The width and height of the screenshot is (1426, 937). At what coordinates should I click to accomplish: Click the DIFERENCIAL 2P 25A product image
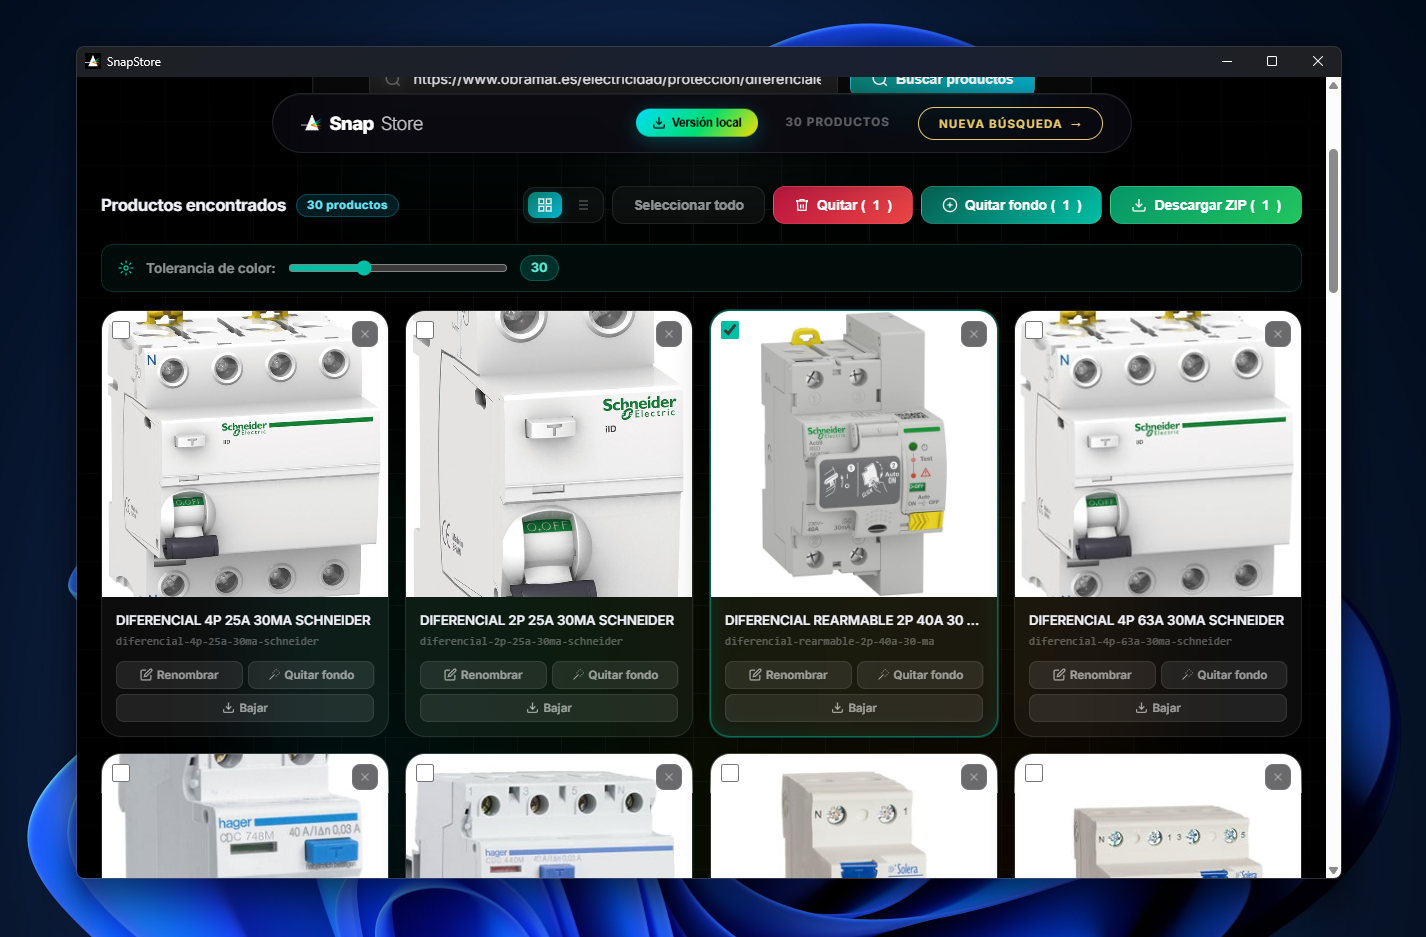tap(549, 454)
